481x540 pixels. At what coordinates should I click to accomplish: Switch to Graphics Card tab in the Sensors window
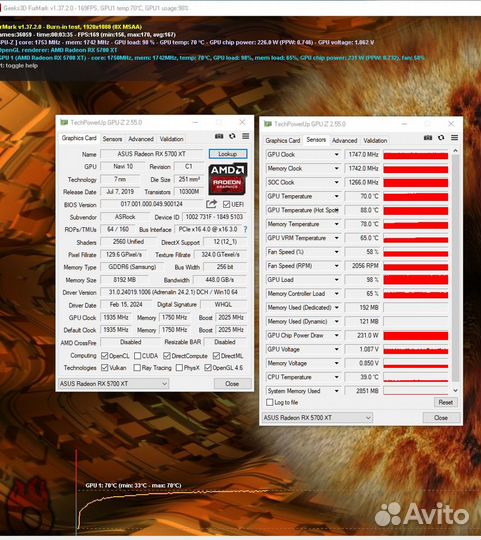(x=283, y=141)
